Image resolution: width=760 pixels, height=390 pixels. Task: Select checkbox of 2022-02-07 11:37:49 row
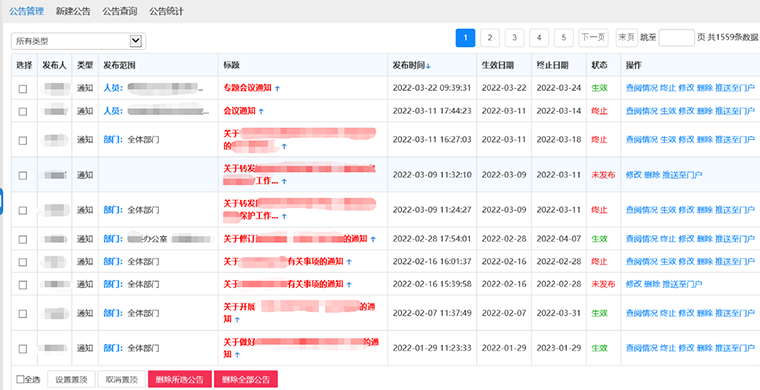pos(23,314)
